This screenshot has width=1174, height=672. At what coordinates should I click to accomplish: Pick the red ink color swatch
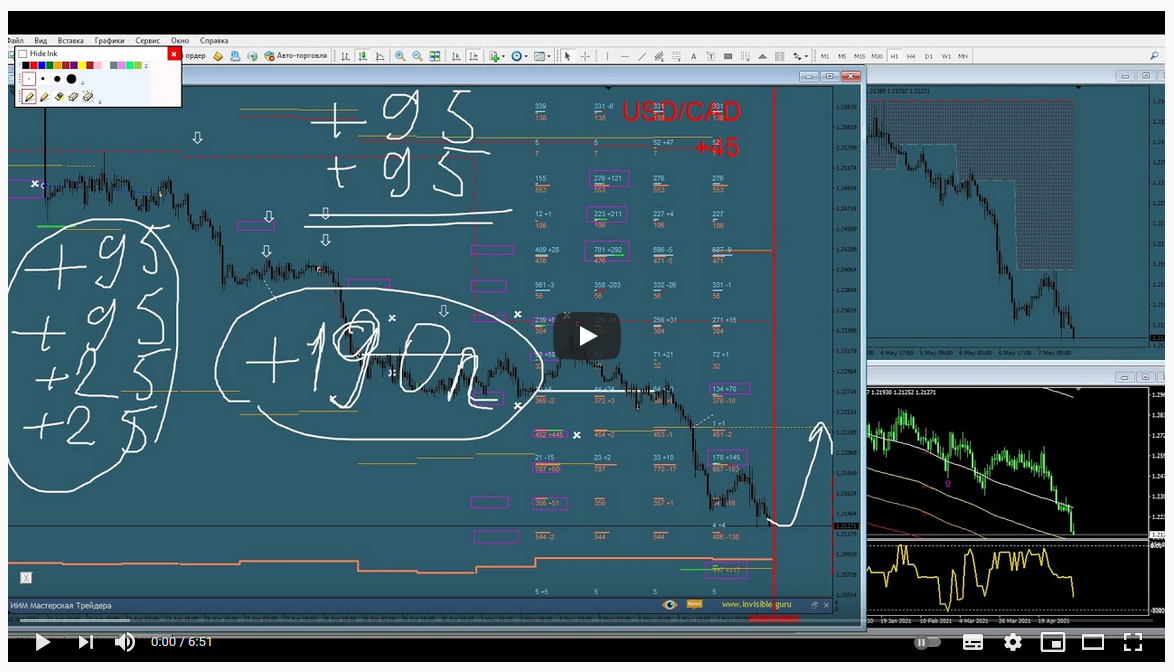34,66
